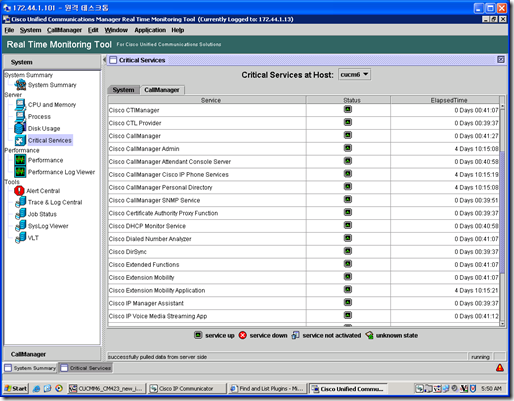Open CUCMM6_CM423 taskbar button

click(107, 388)
